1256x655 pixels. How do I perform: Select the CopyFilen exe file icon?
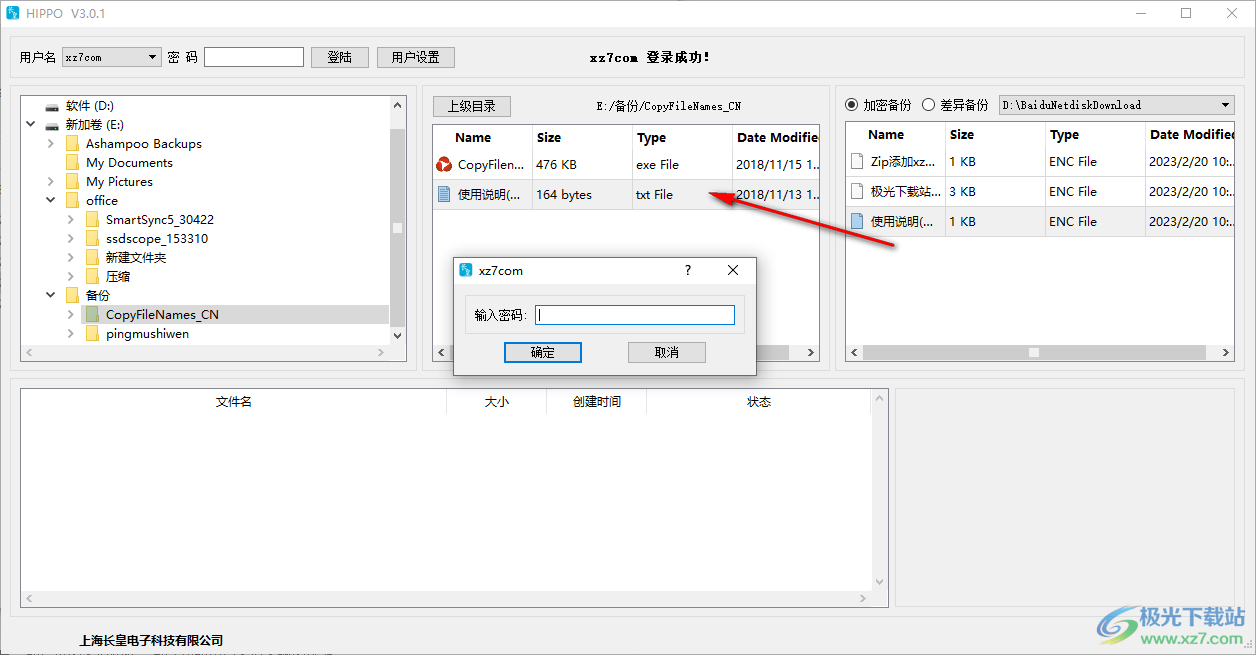(x=445, y=165)
